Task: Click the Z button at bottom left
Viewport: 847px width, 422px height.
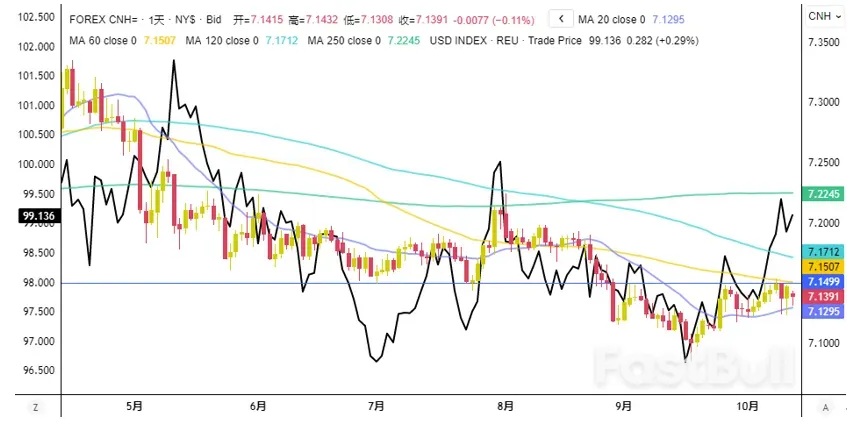Action: tap(35, 407)
